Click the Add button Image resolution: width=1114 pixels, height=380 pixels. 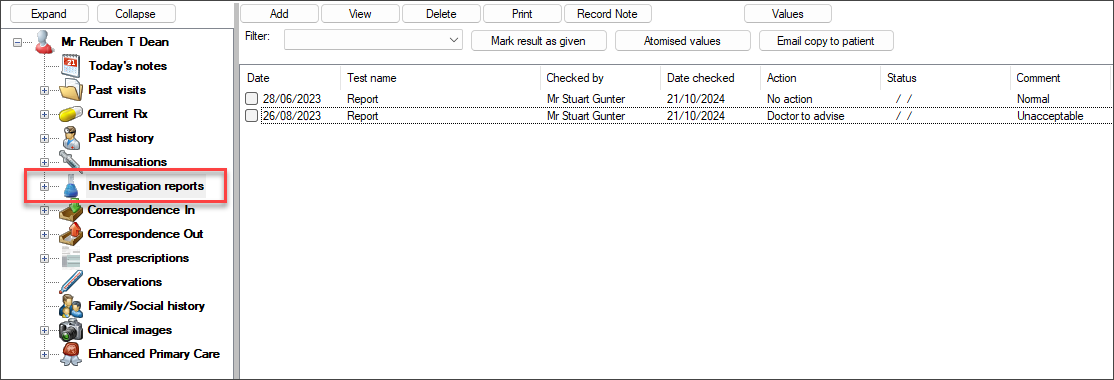point(279,13)
